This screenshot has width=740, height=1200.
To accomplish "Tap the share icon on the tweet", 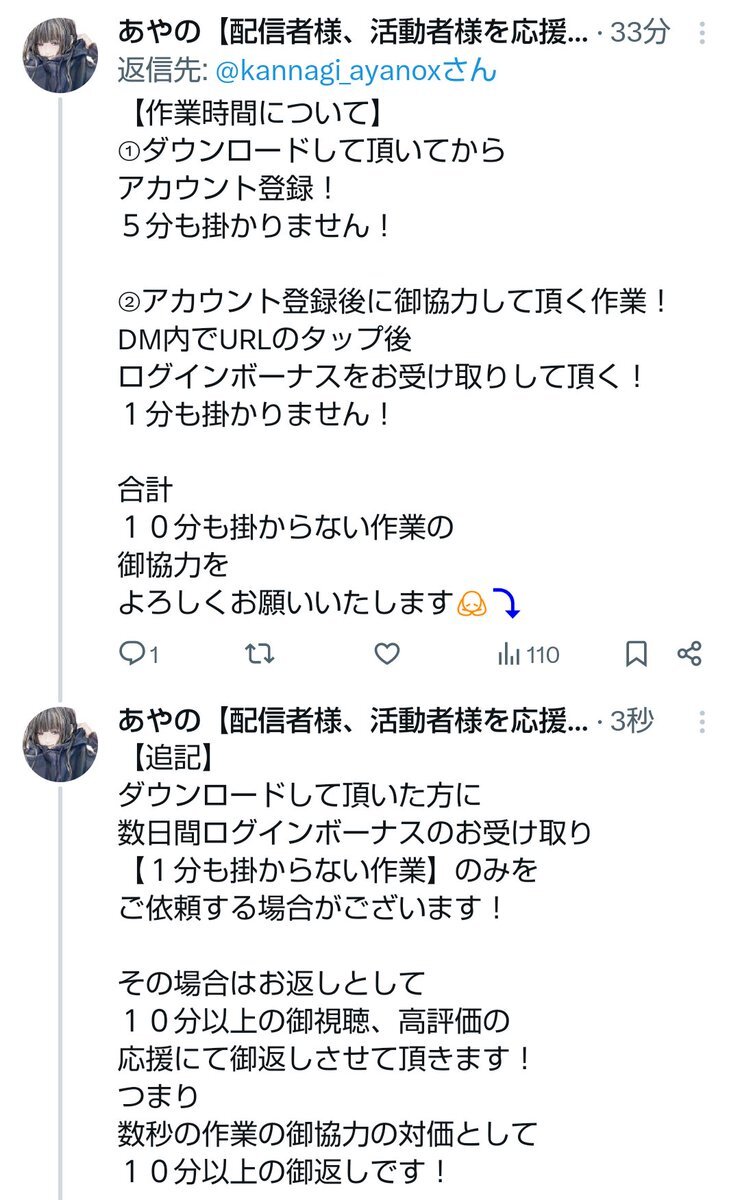I will [689, 654].
